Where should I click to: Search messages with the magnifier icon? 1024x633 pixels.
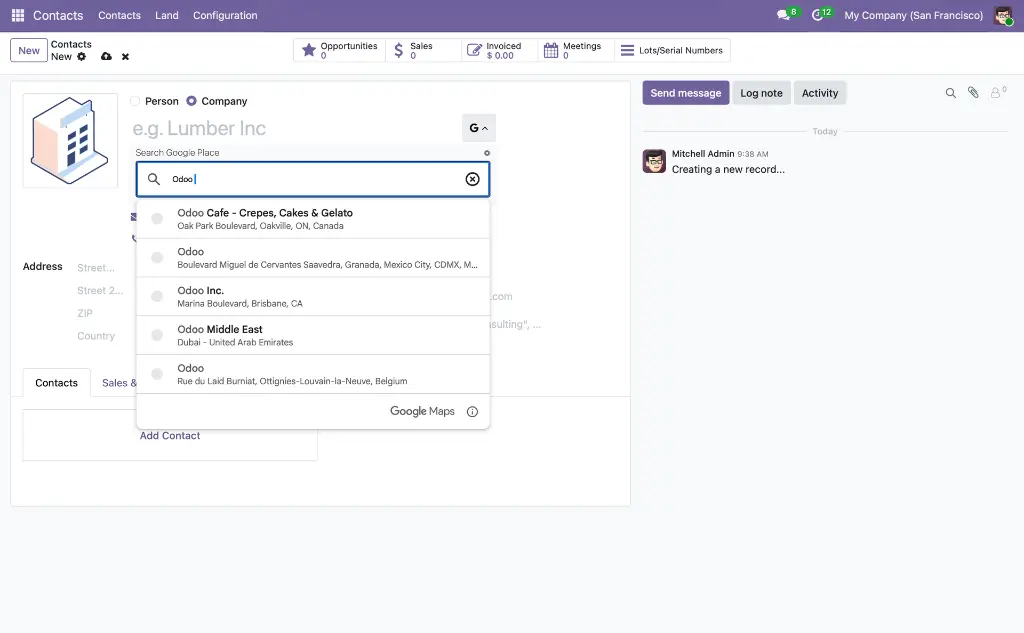[950, 93]
